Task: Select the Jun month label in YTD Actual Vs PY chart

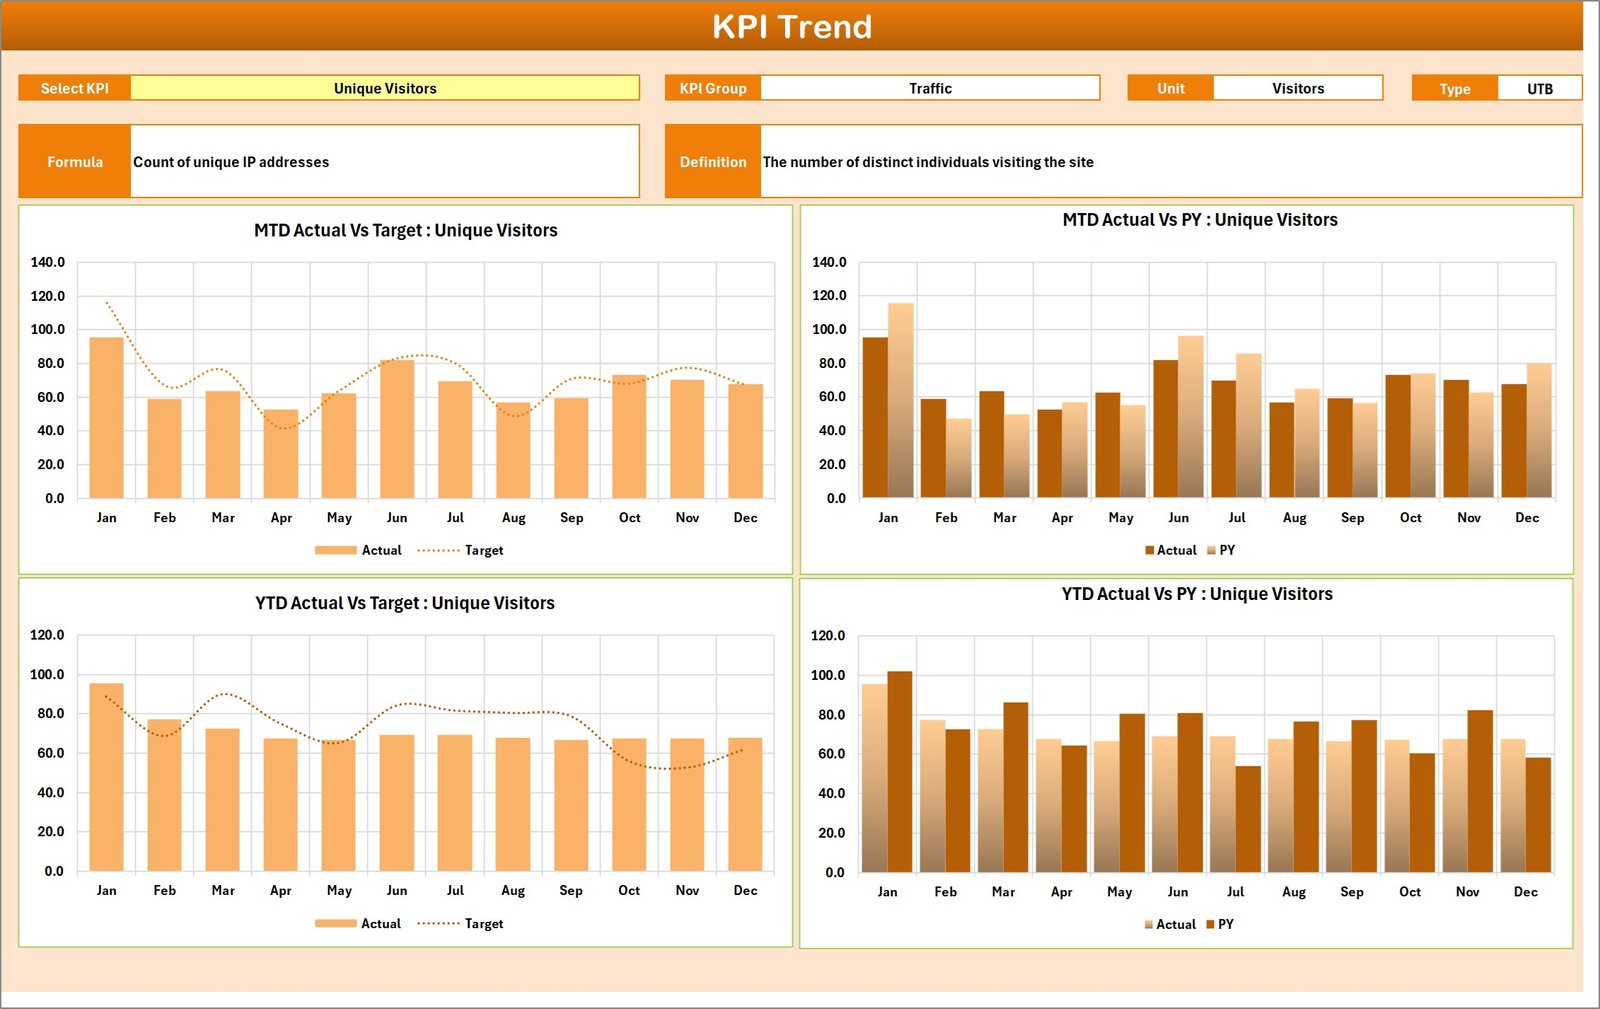Action: pos(1178,891)
